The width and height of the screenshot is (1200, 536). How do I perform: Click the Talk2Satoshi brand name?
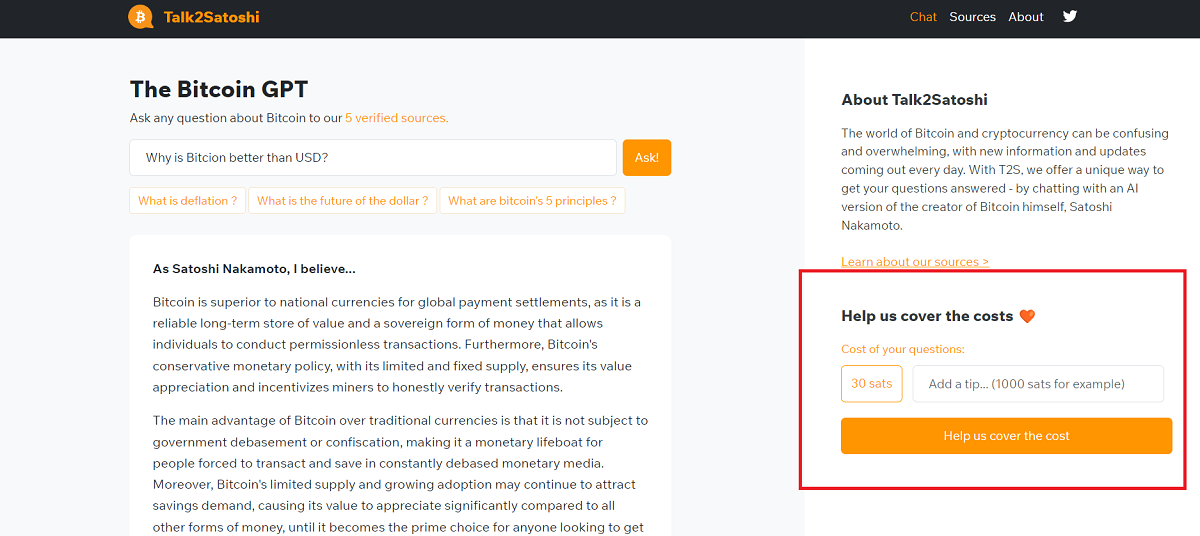212,17
